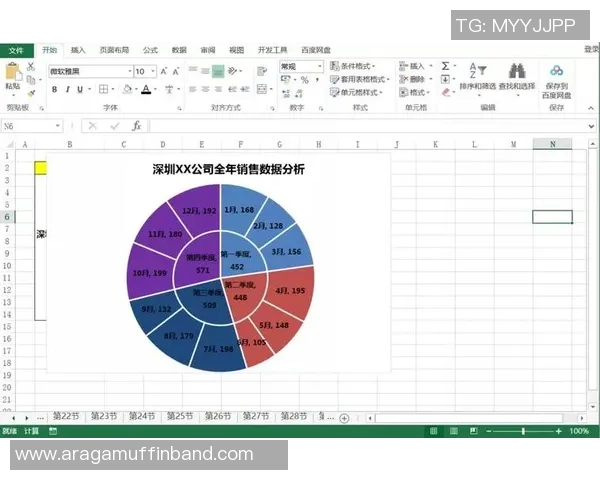Click the Copy icon
The height and width of the screenshot is (480, 600).
(x=31, y=80)
